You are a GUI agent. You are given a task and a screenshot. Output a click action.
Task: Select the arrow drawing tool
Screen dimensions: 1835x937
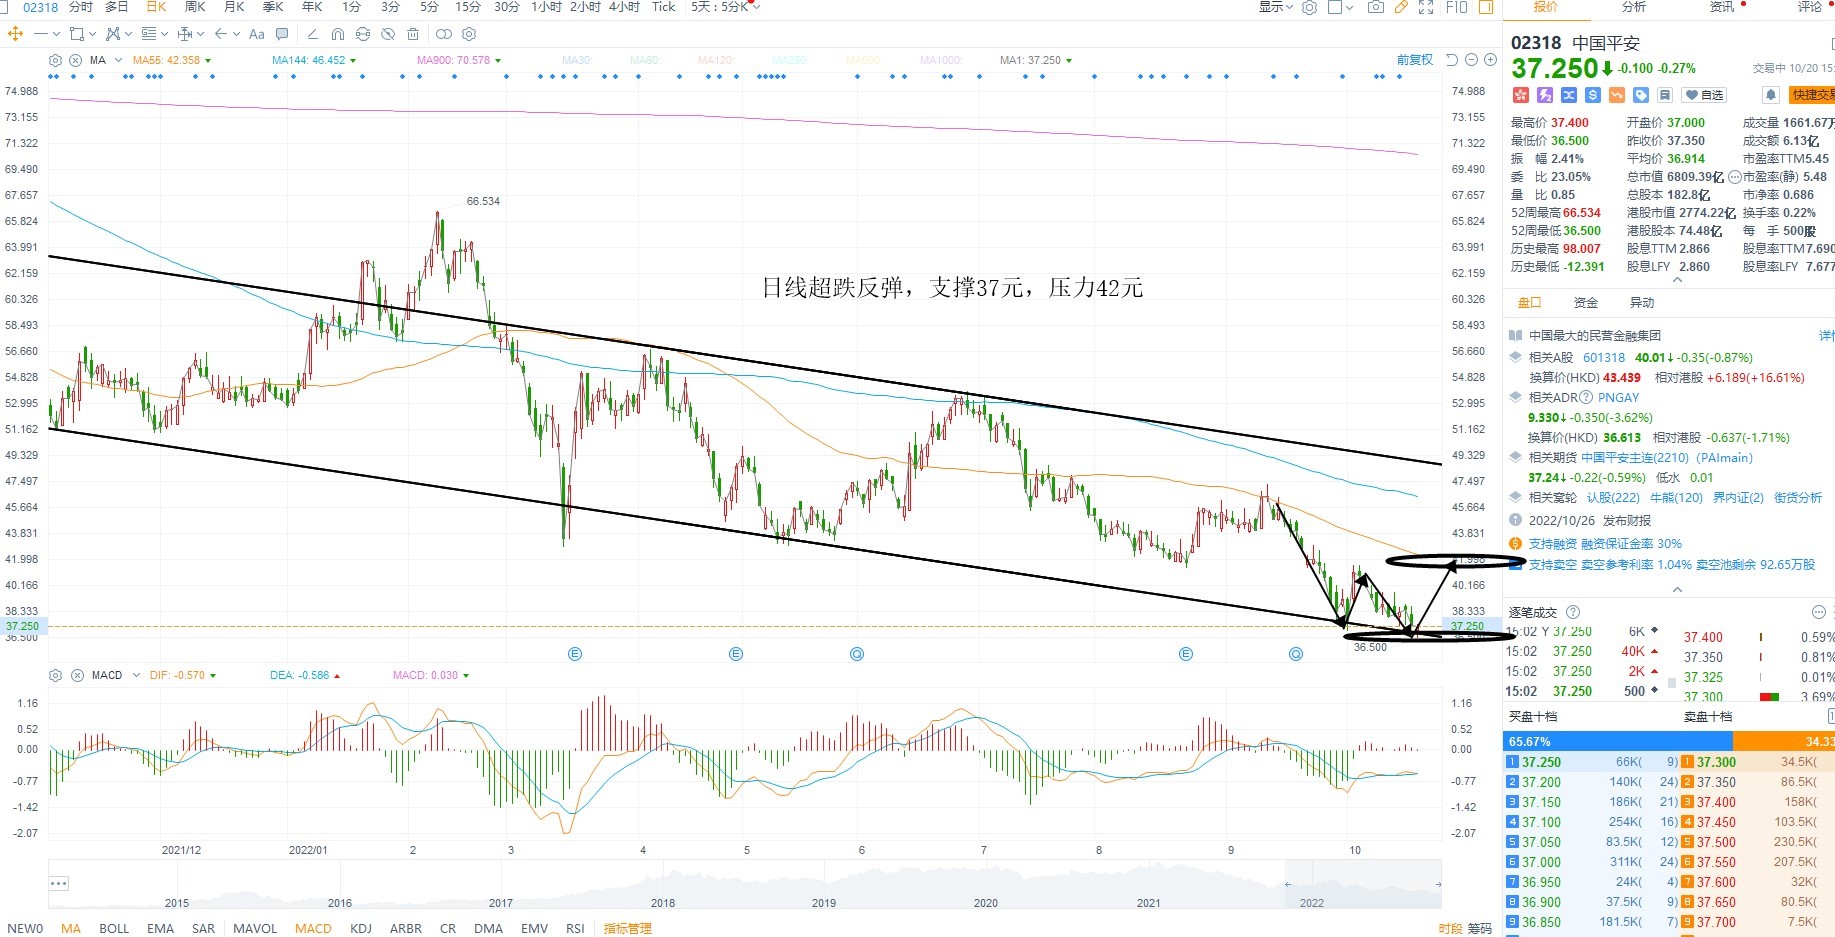coord(221,34)
